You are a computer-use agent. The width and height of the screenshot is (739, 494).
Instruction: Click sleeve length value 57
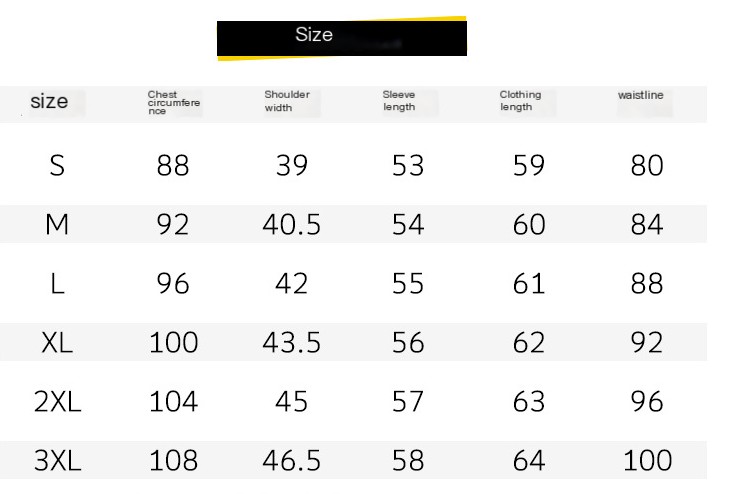point(408,402)
